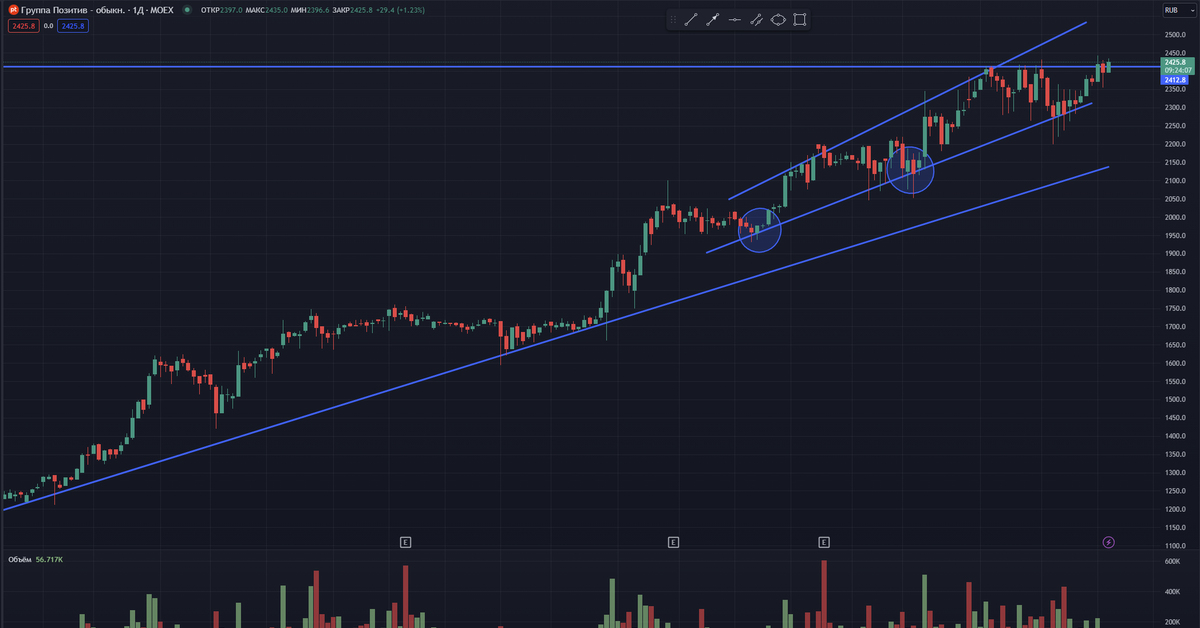Click the 1100.0 price scale label

(x=1175, y=545)
